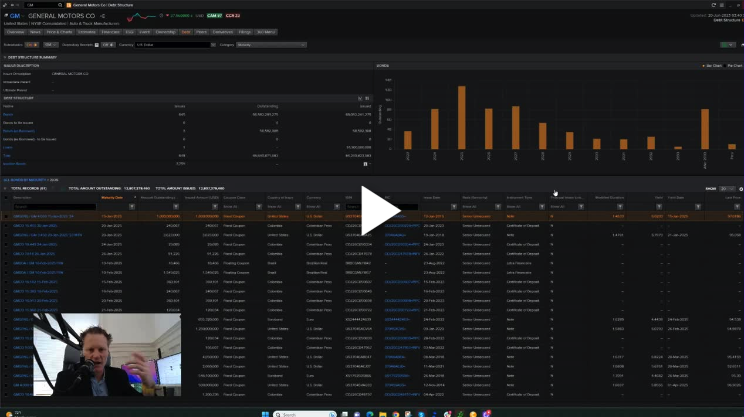Check the box on the 24-Jan-2025 bond row
Viewport: 745px width, 417px height.
pos(6,245)
